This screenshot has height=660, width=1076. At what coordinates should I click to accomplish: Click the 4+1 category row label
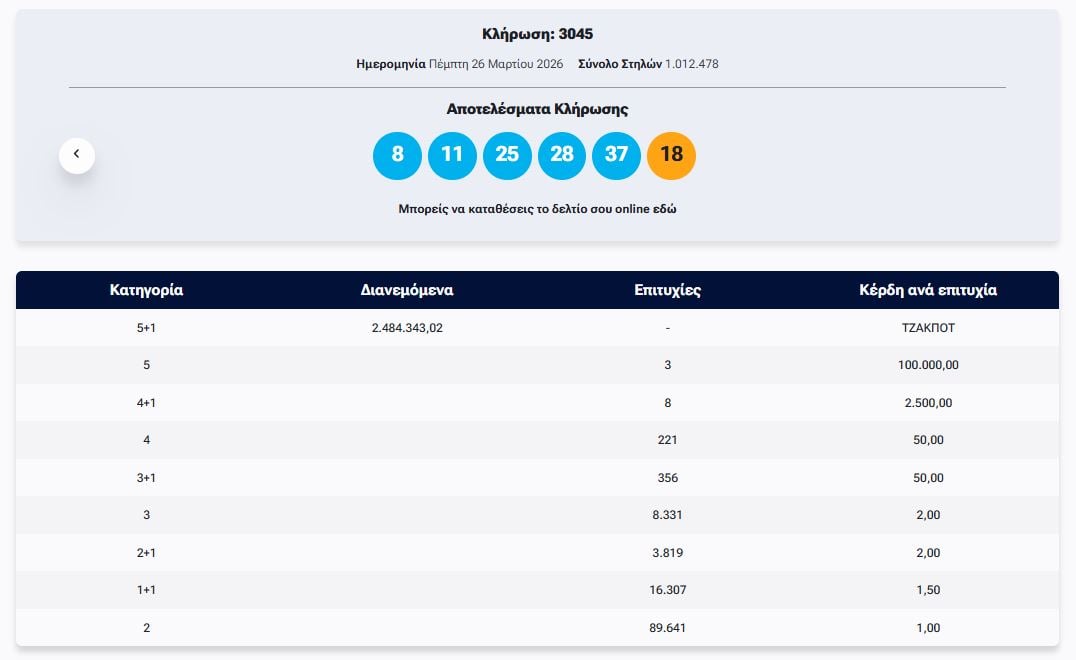coord(146,403)
